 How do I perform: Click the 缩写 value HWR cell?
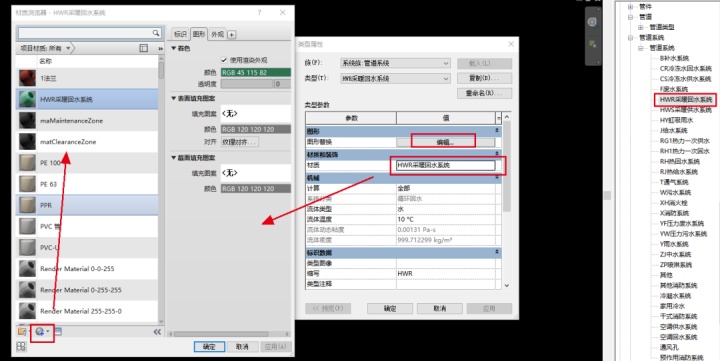tap(446, 273)
